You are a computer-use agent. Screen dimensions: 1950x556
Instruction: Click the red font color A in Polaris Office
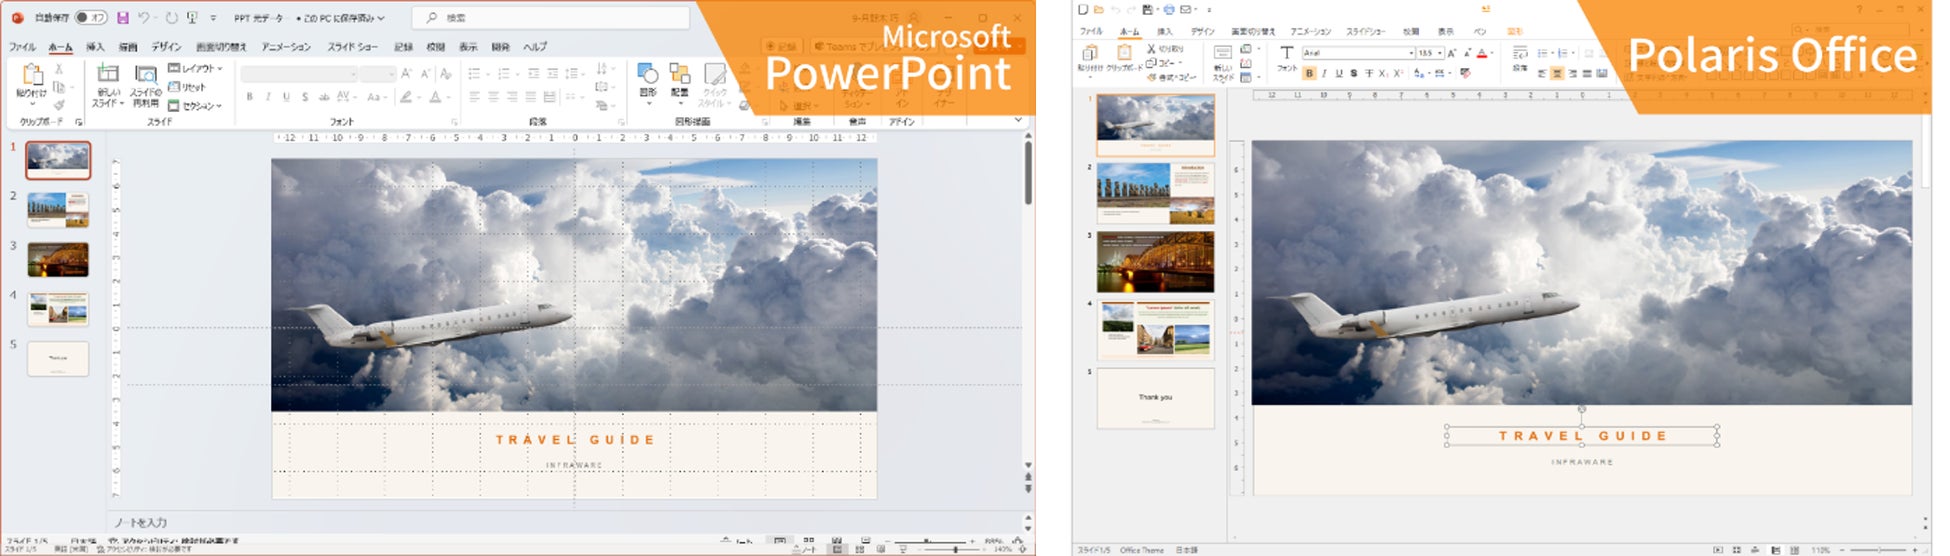(1482, 53)
